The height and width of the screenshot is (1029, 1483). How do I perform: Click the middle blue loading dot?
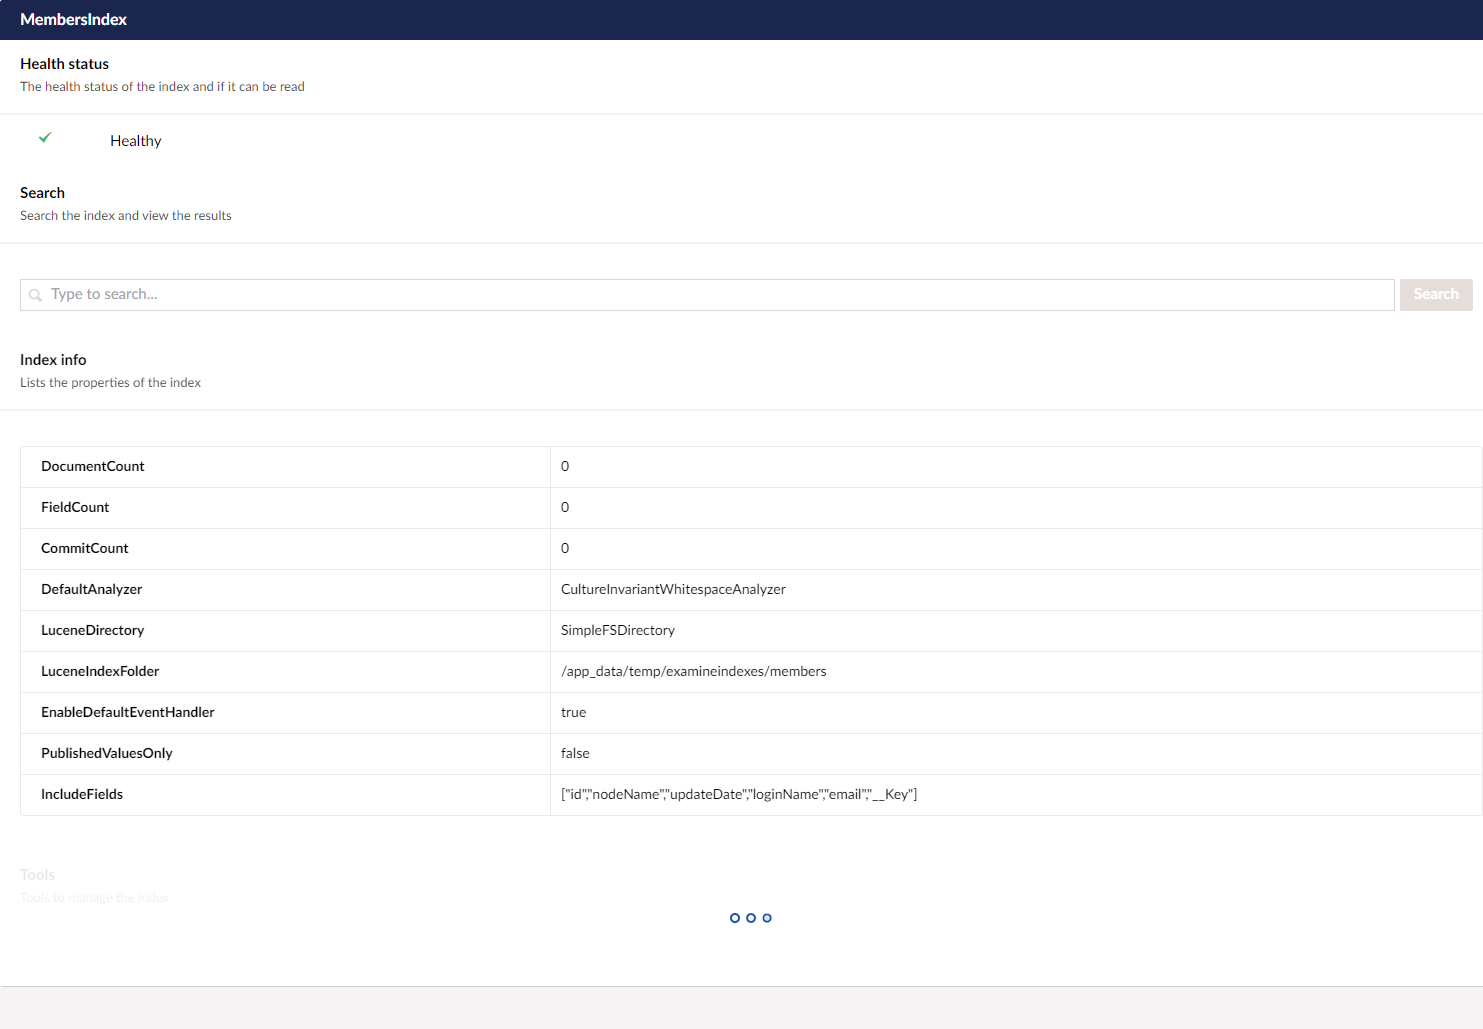751,918
